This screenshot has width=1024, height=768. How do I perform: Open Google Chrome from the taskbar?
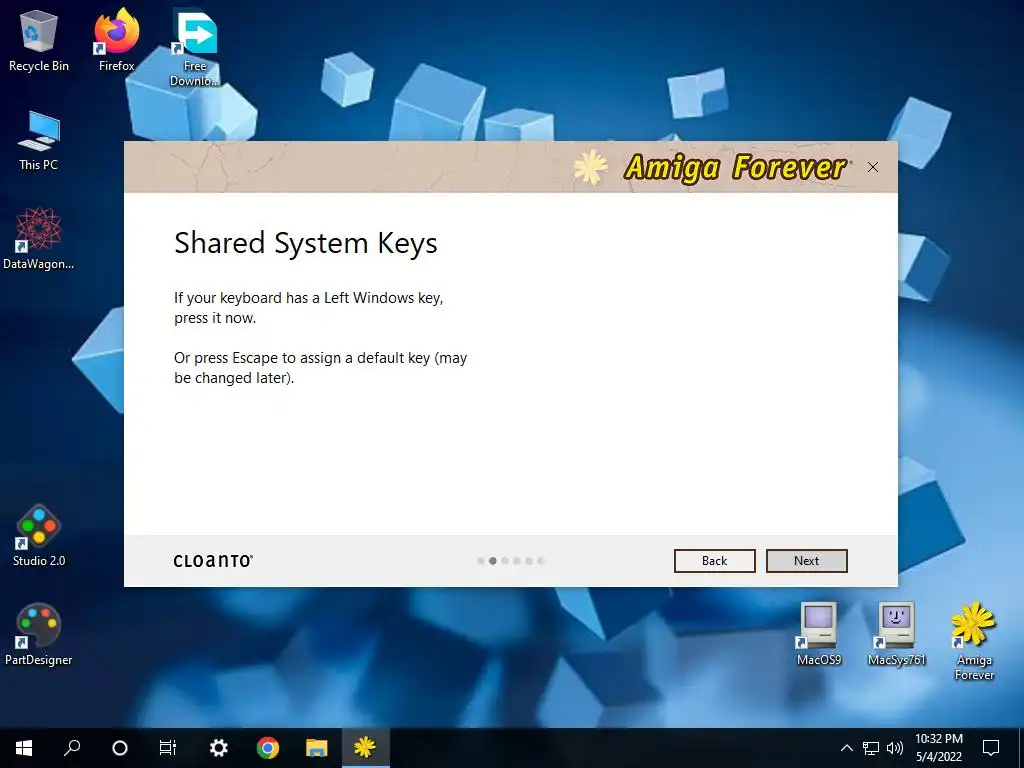coord(268,748)
